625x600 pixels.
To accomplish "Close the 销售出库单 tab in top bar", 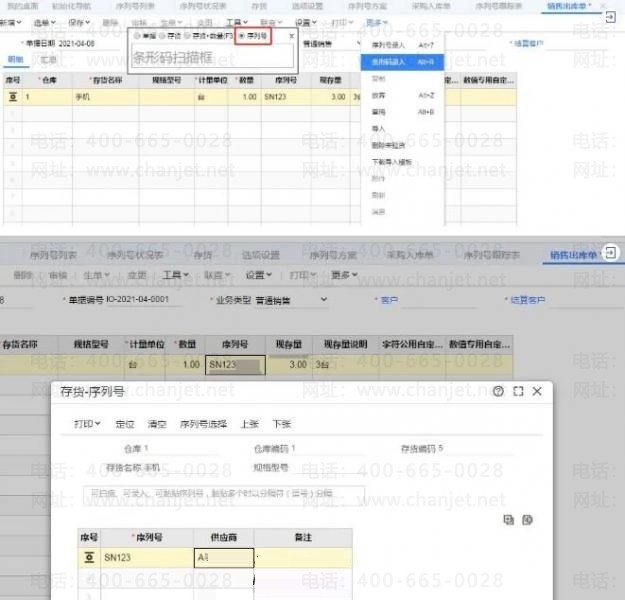I will tap(603, 6).
